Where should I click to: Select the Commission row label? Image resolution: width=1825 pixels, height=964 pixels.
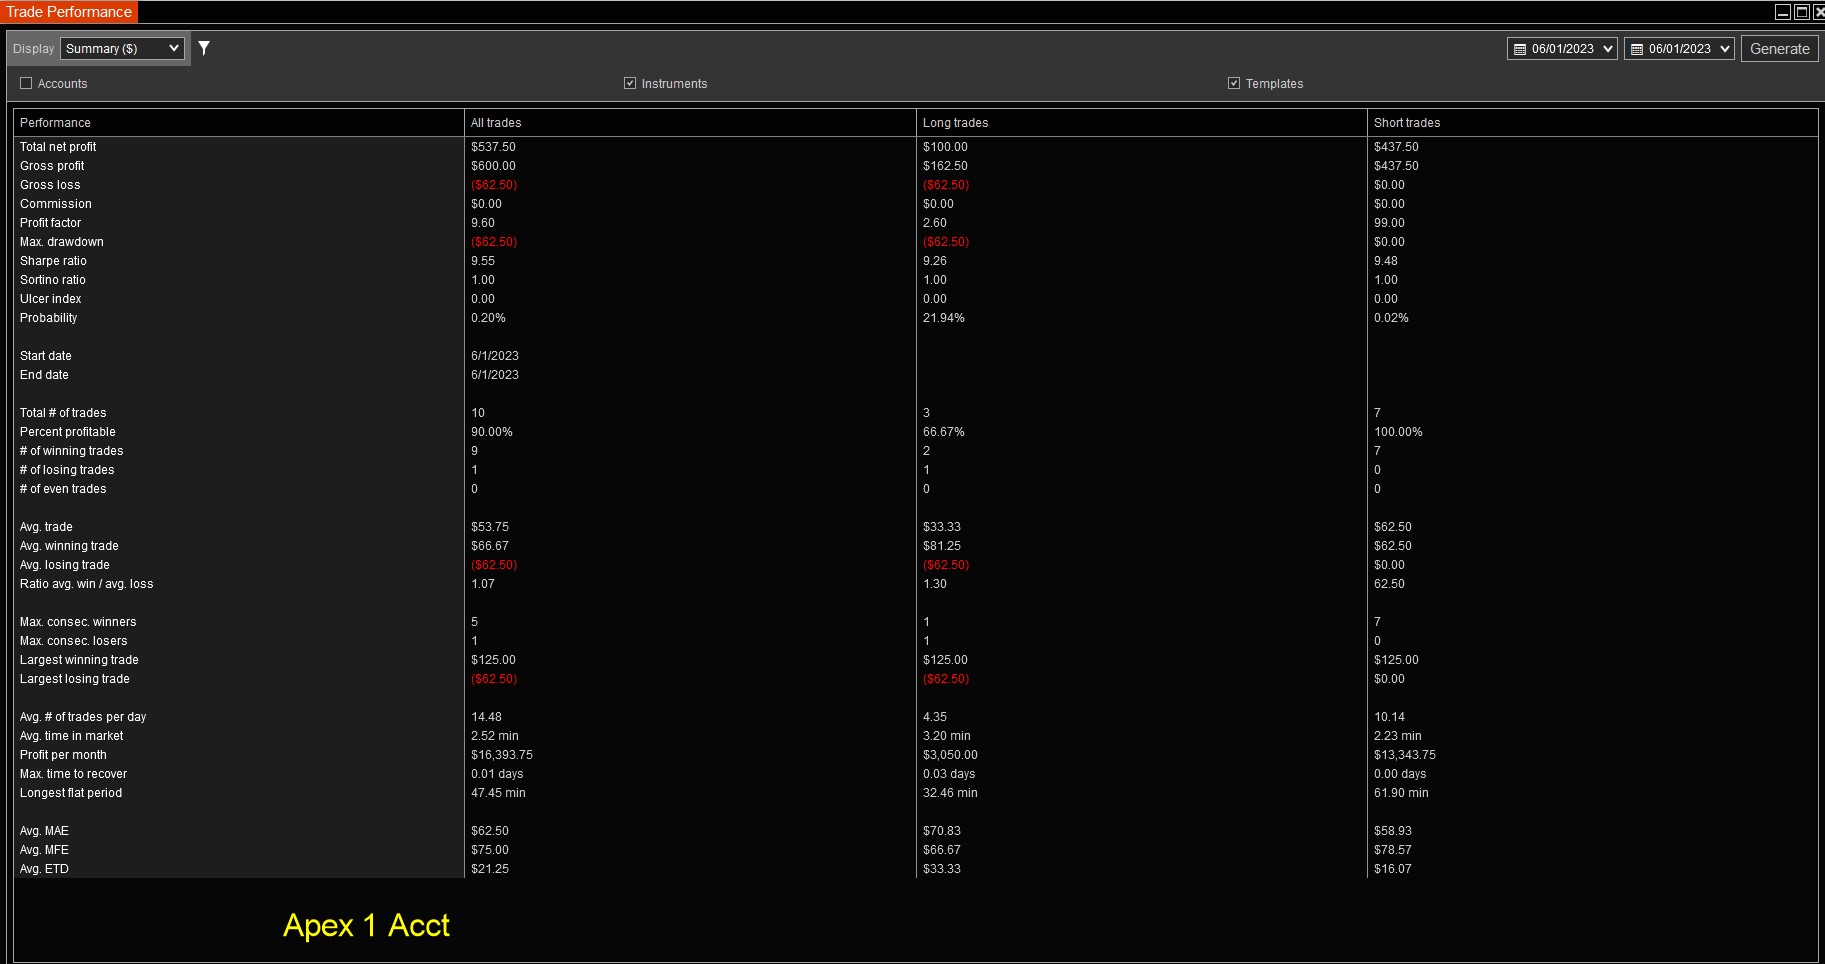click(x=56, y=204)
